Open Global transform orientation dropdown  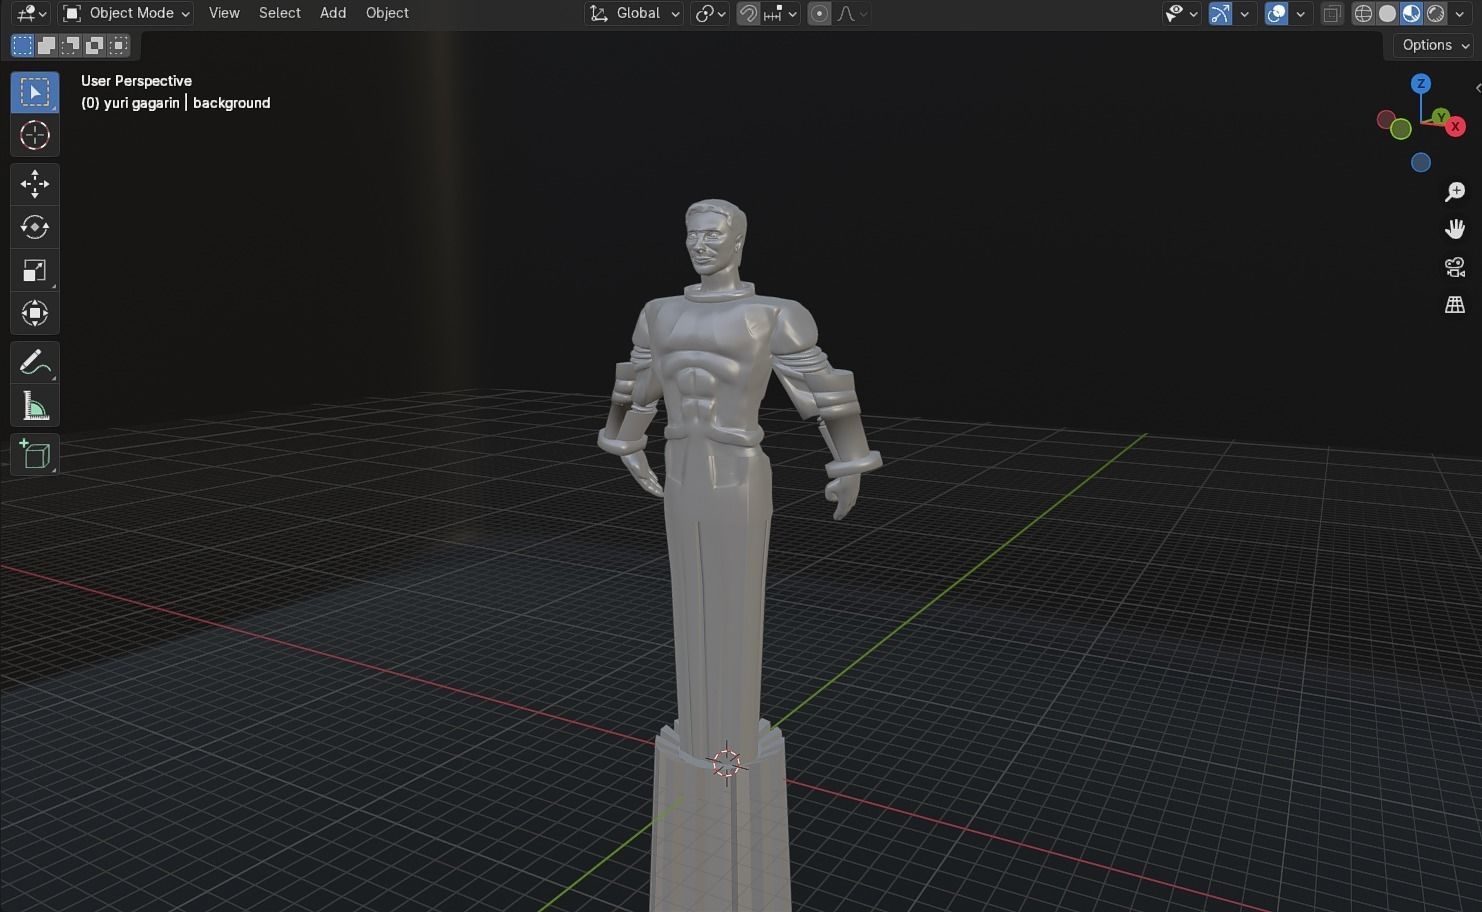pyautogui.click(x=634, y=13)
